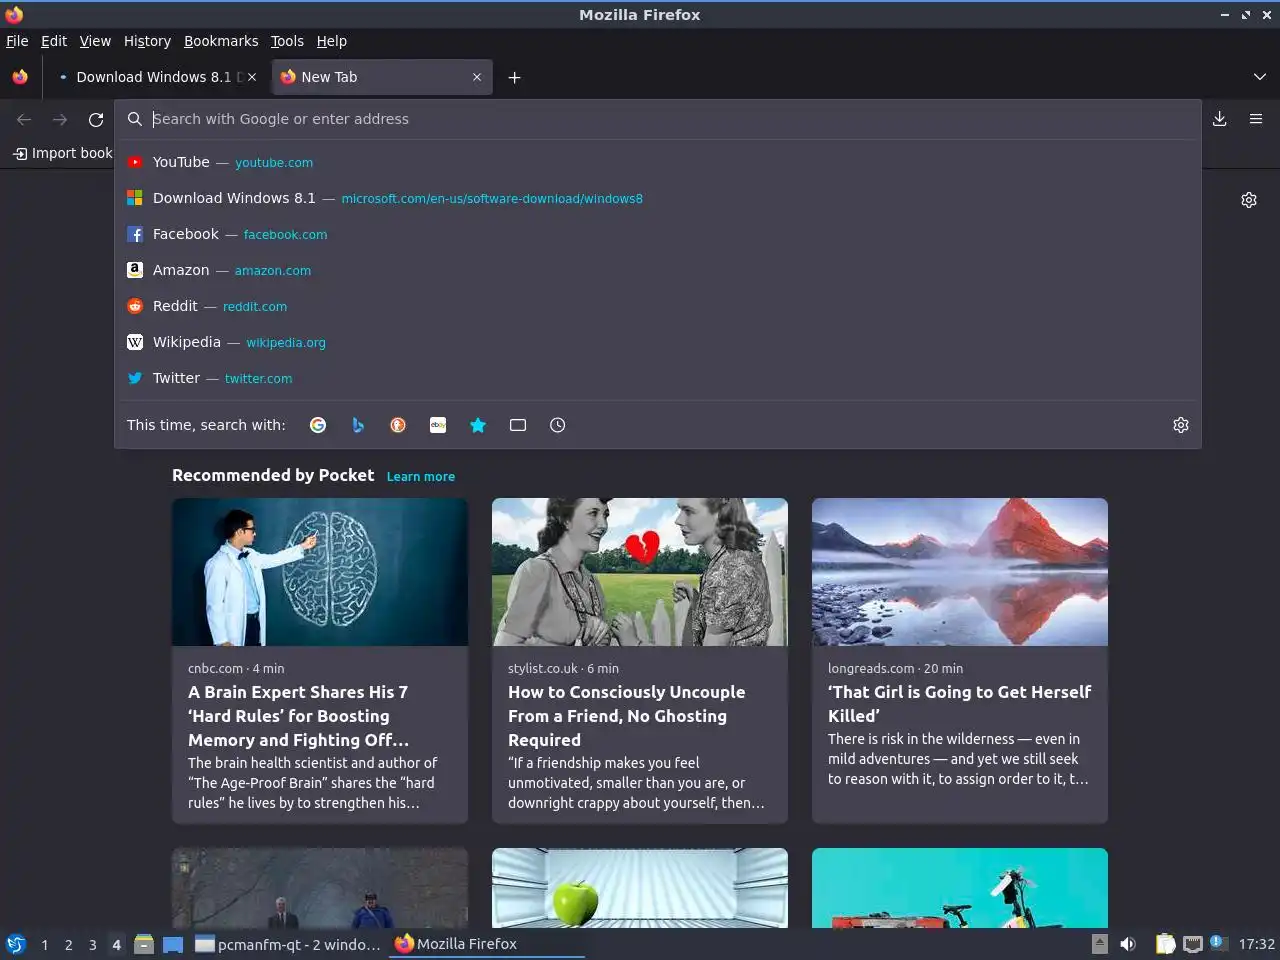The image size is (1280, 960).
Task: Click the Mozilla Firefox taskbar entry
Action: click(x=487, y=944)
